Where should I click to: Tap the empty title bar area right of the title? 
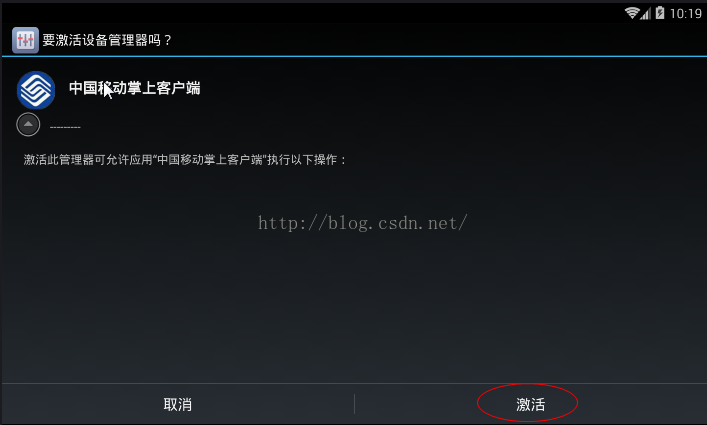coord(437,40)
